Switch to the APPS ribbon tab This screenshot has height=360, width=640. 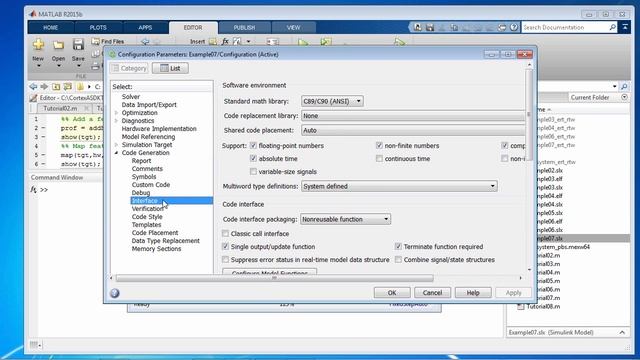(x=145, y=27)
